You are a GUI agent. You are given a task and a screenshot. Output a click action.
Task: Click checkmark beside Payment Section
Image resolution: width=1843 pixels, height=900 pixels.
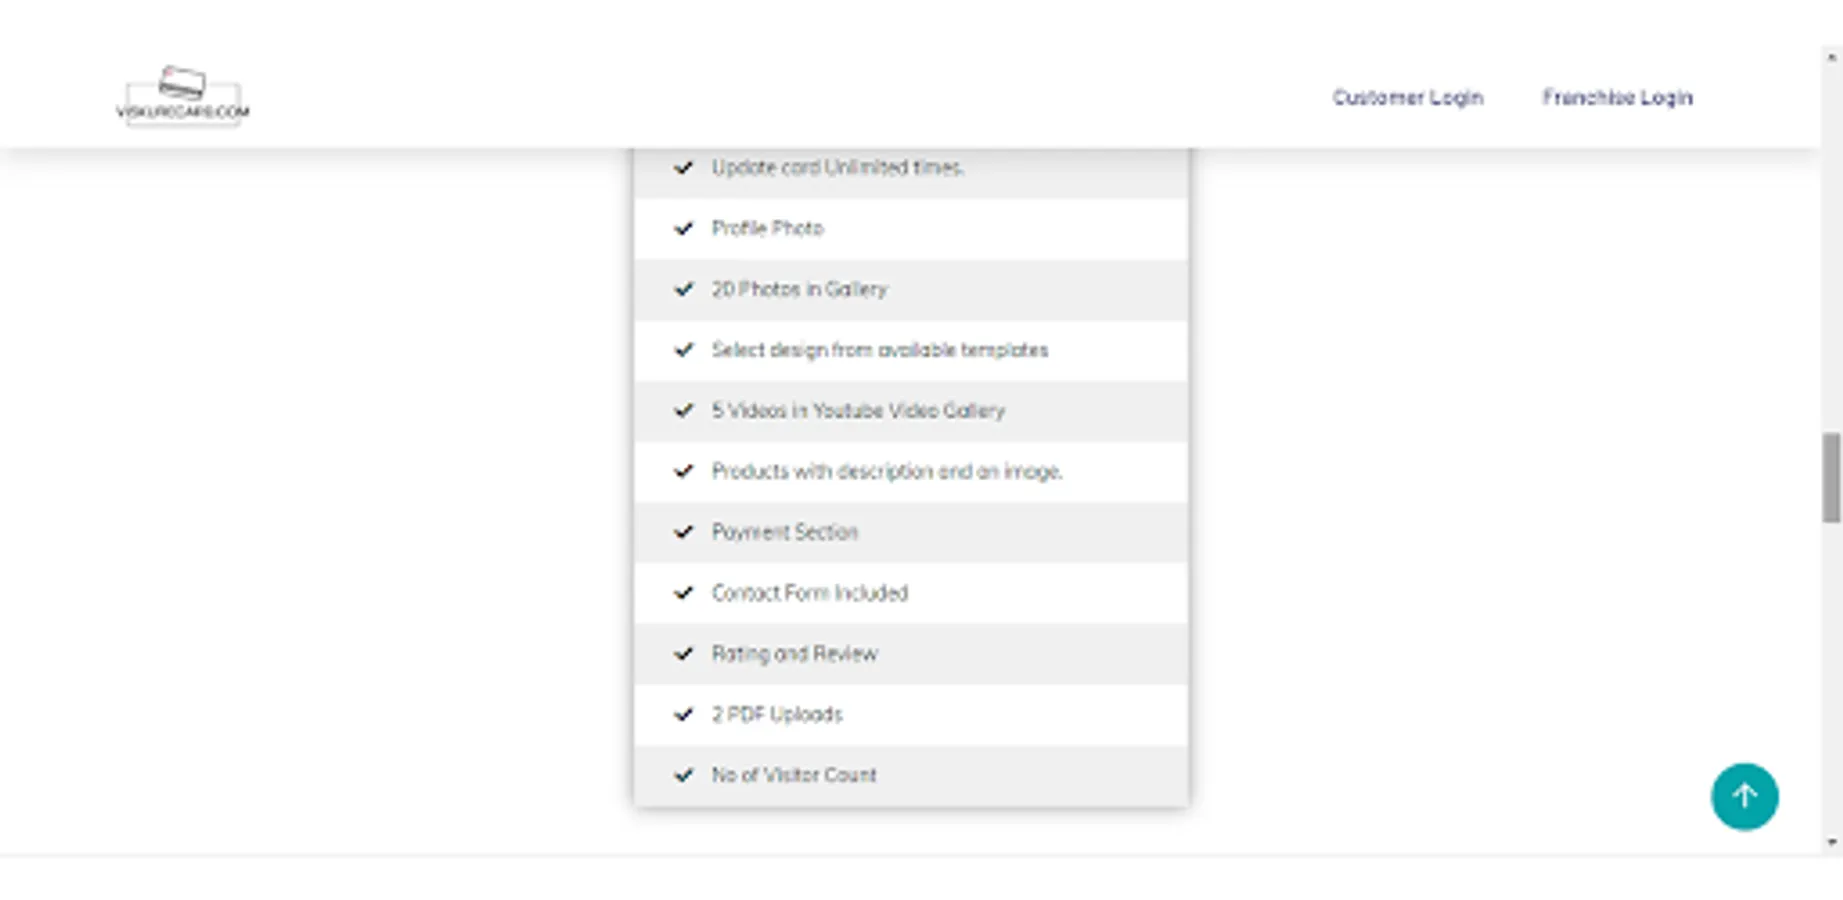click(x=684, y=532)
